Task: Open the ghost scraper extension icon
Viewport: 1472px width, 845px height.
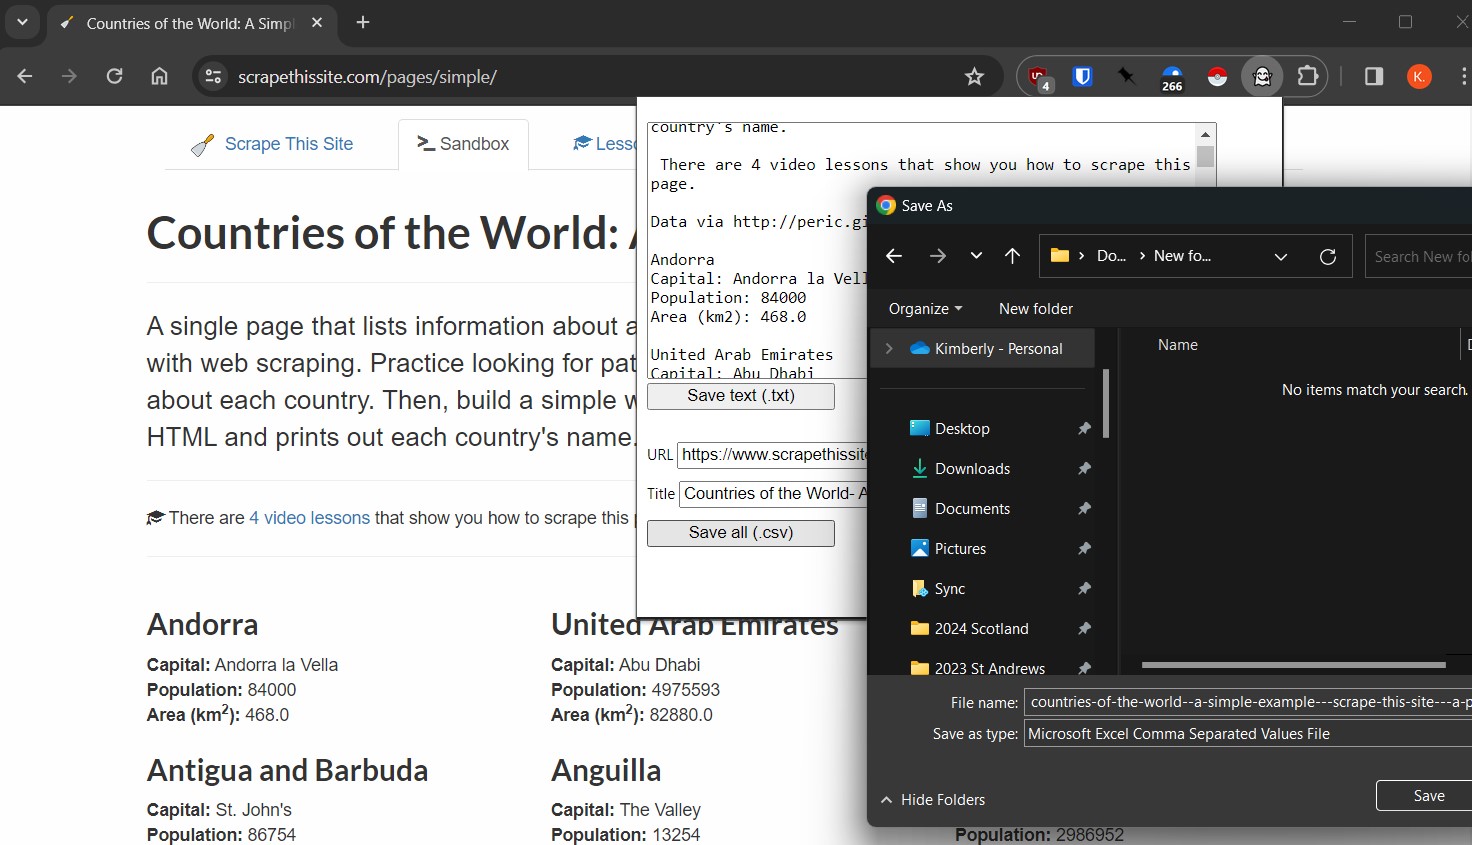Action: click(x=1262, y=76)
